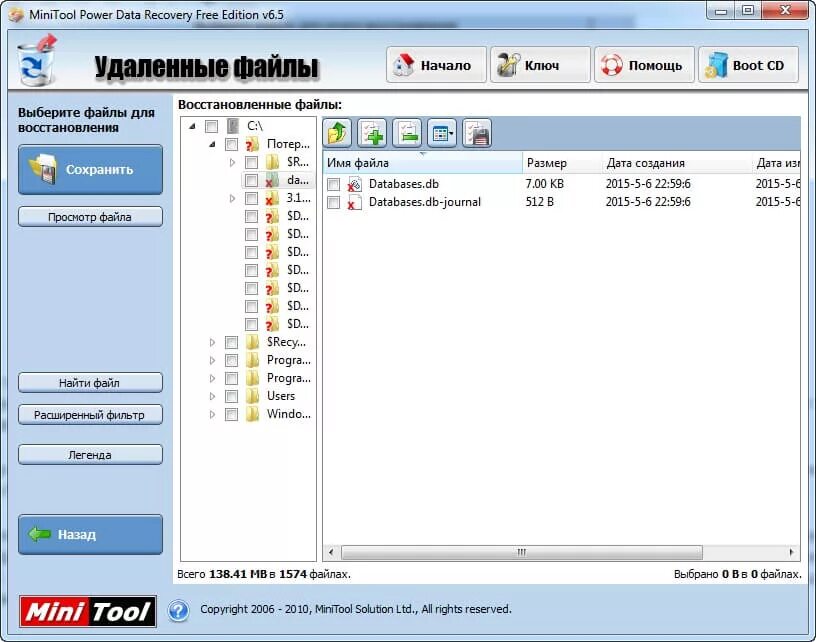The image size is (816, 642).
Task: Click the Databases.db file icon
Action: (x=355, y=184)
